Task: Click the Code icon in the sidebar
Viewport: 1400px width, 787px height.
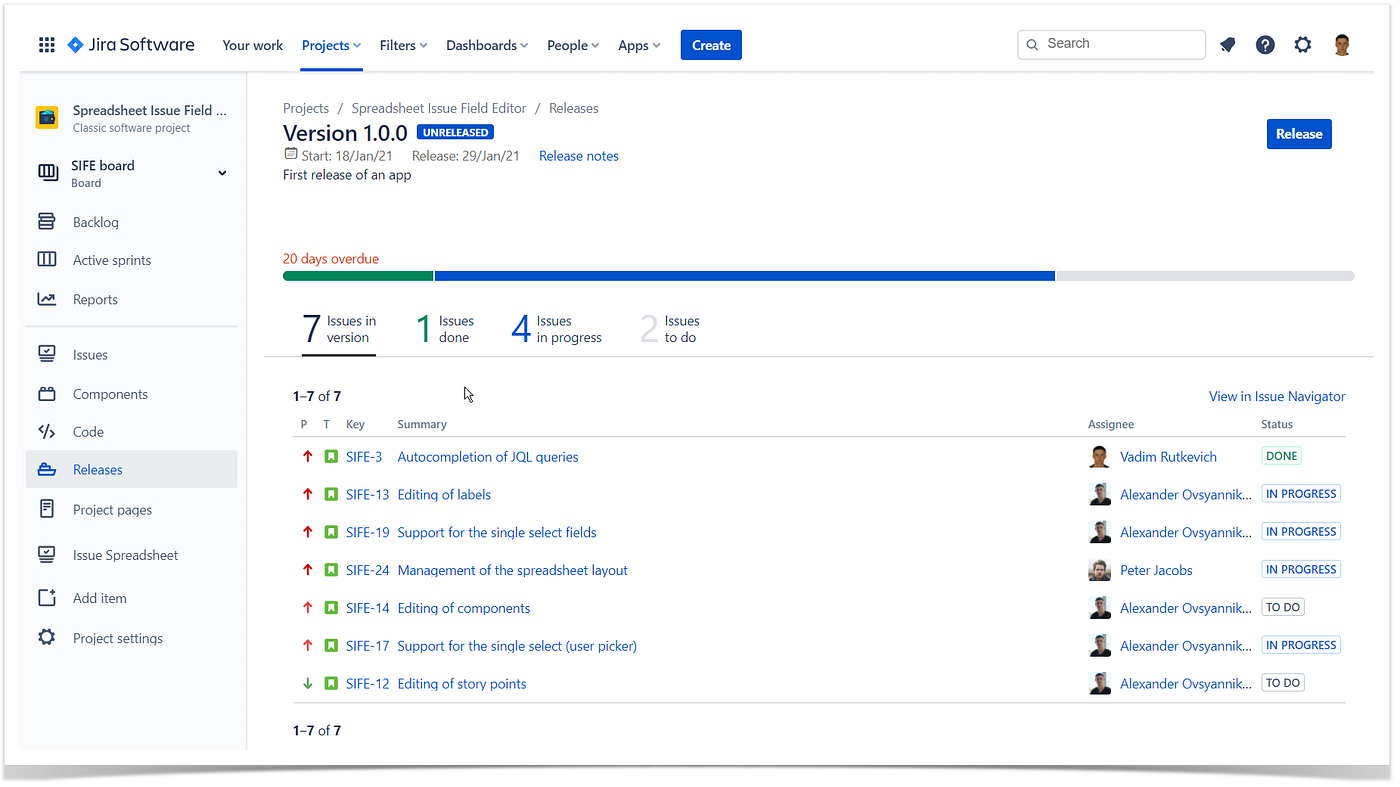Action: point(47,432)
